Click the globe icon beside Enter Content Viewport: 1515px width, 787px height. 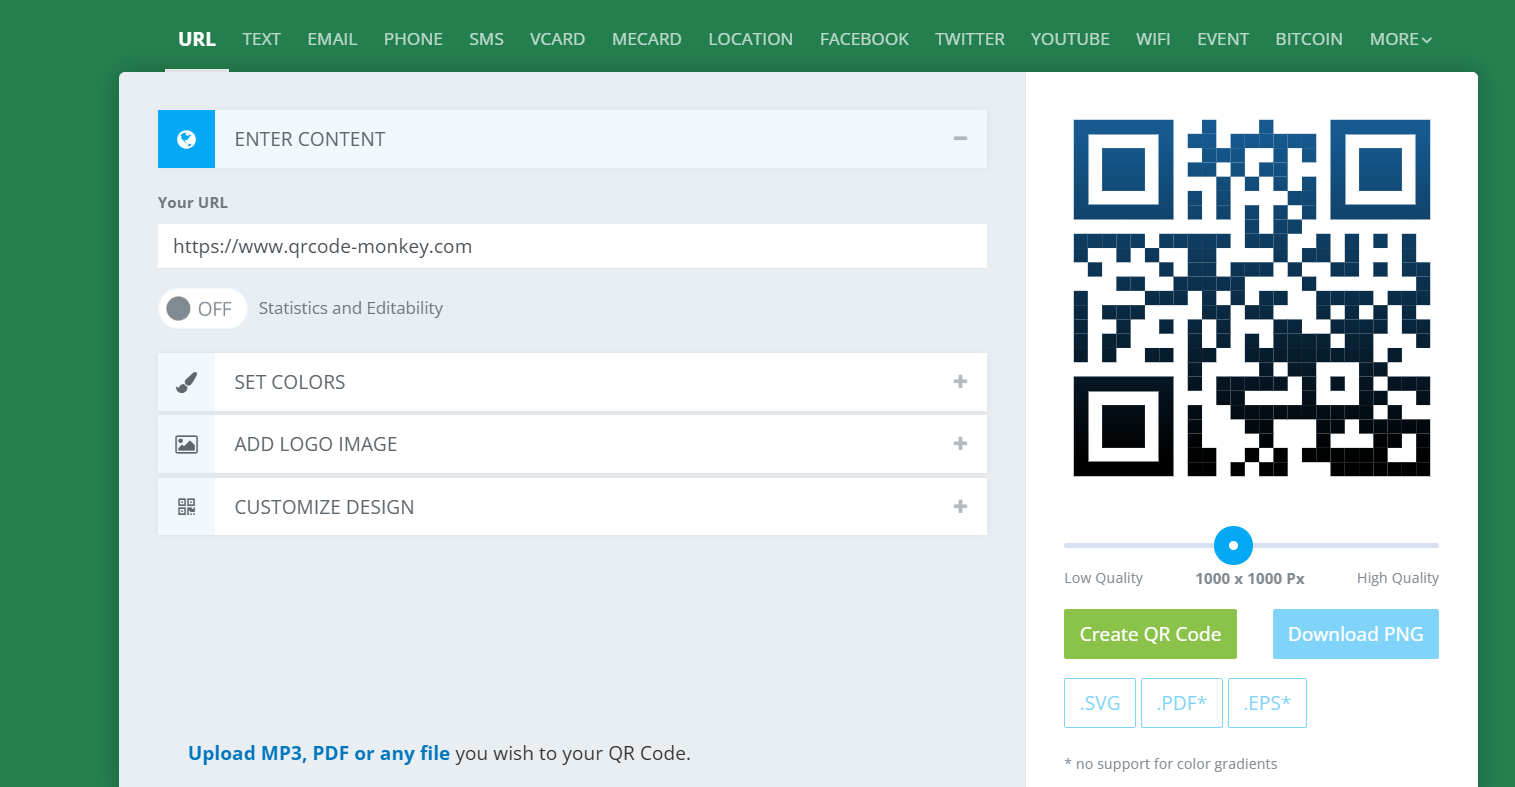[186, 139]
